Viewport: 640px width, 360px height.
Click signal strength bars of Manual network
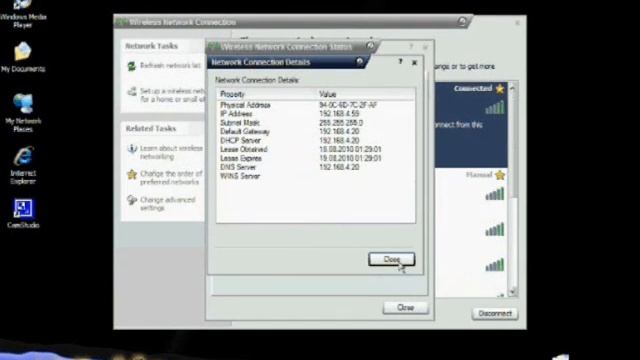coord(495,194)
